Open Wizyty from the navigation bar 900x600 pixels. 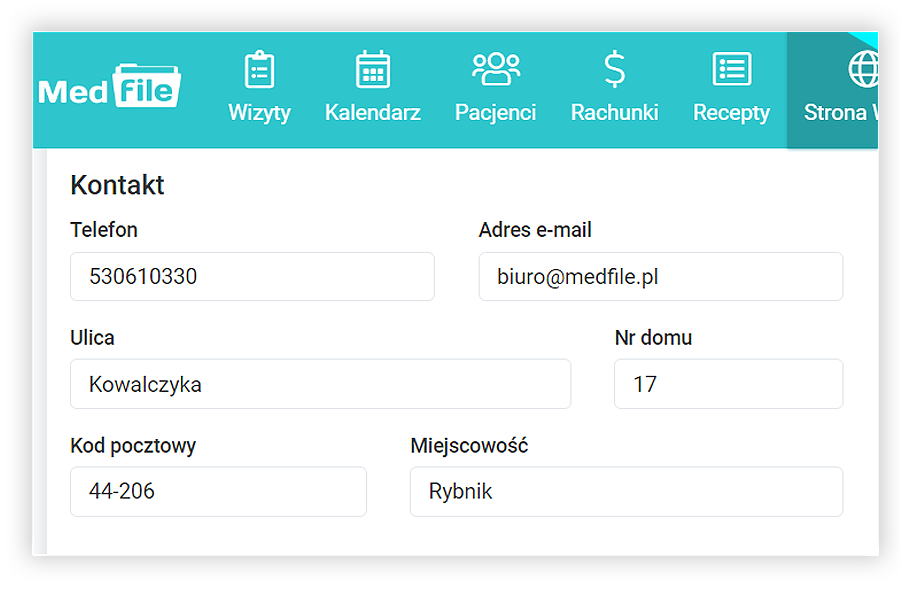(260, 112)
